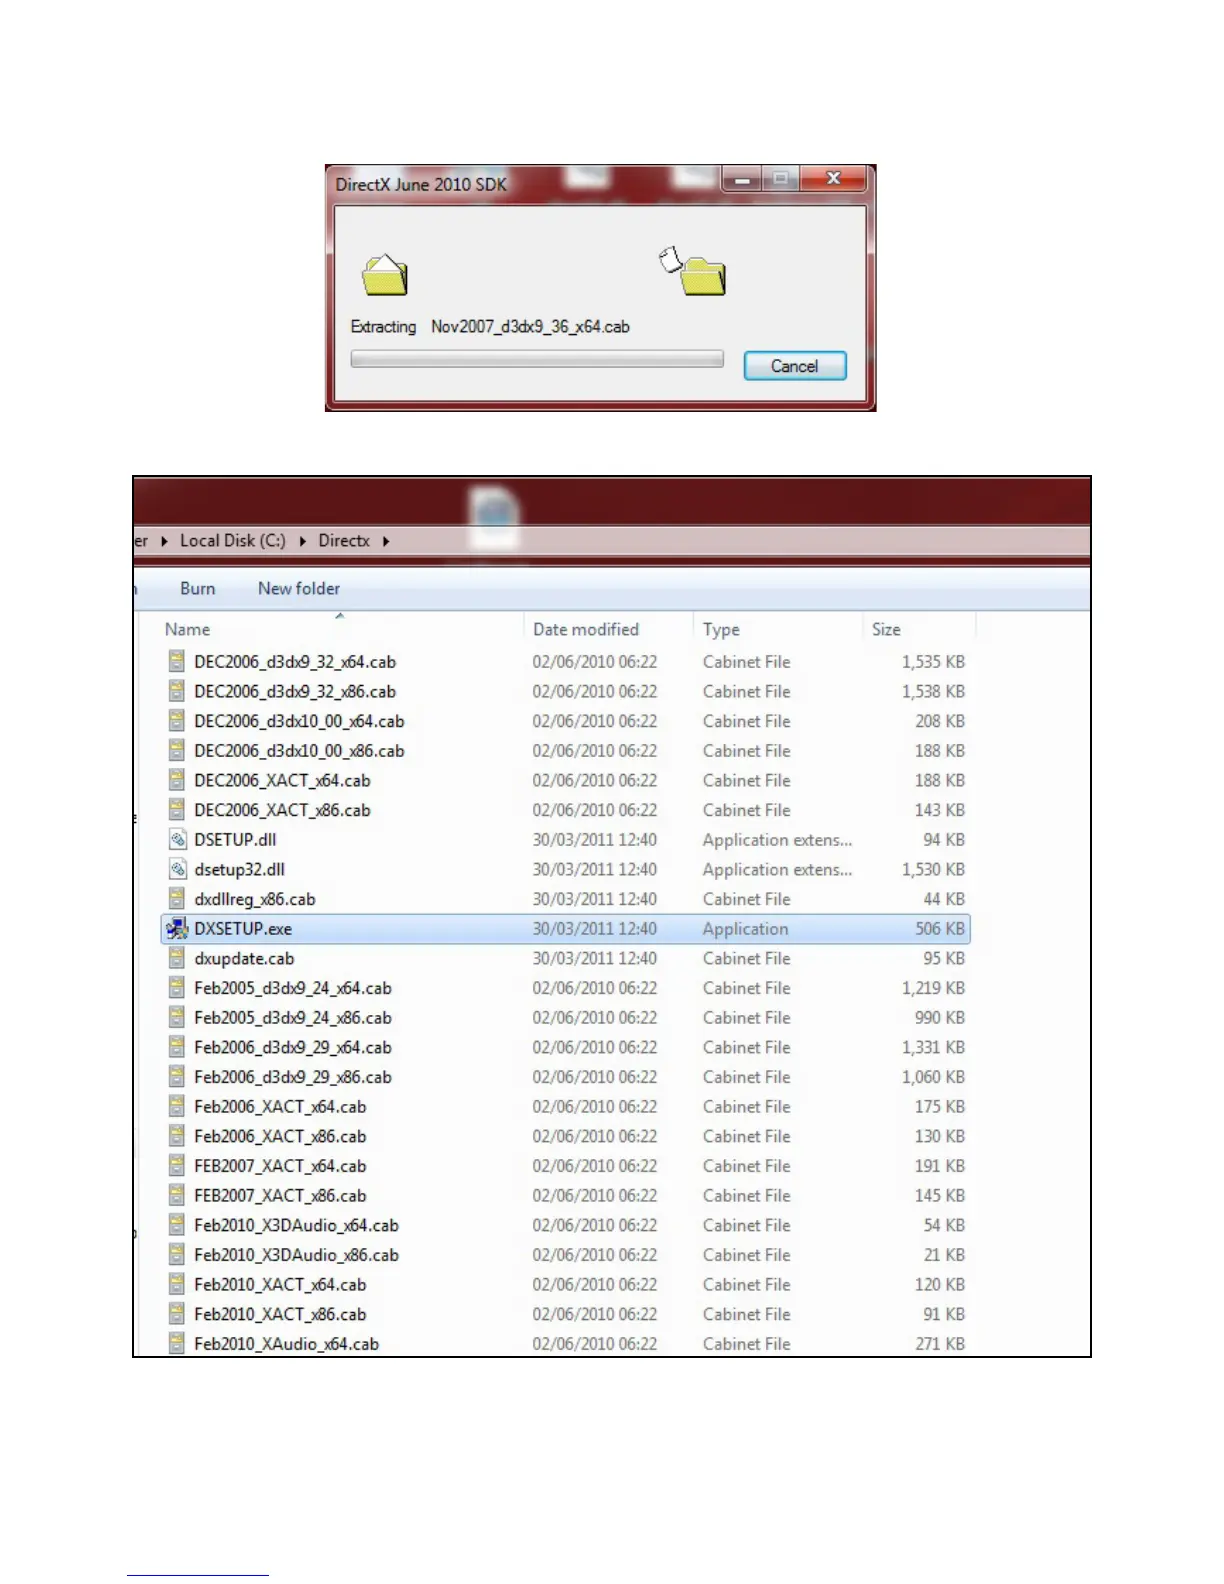Click the Feb2010_X3DAudio_x86.cab file icon
The image size is (1224, 1584).
[177, 1255]
